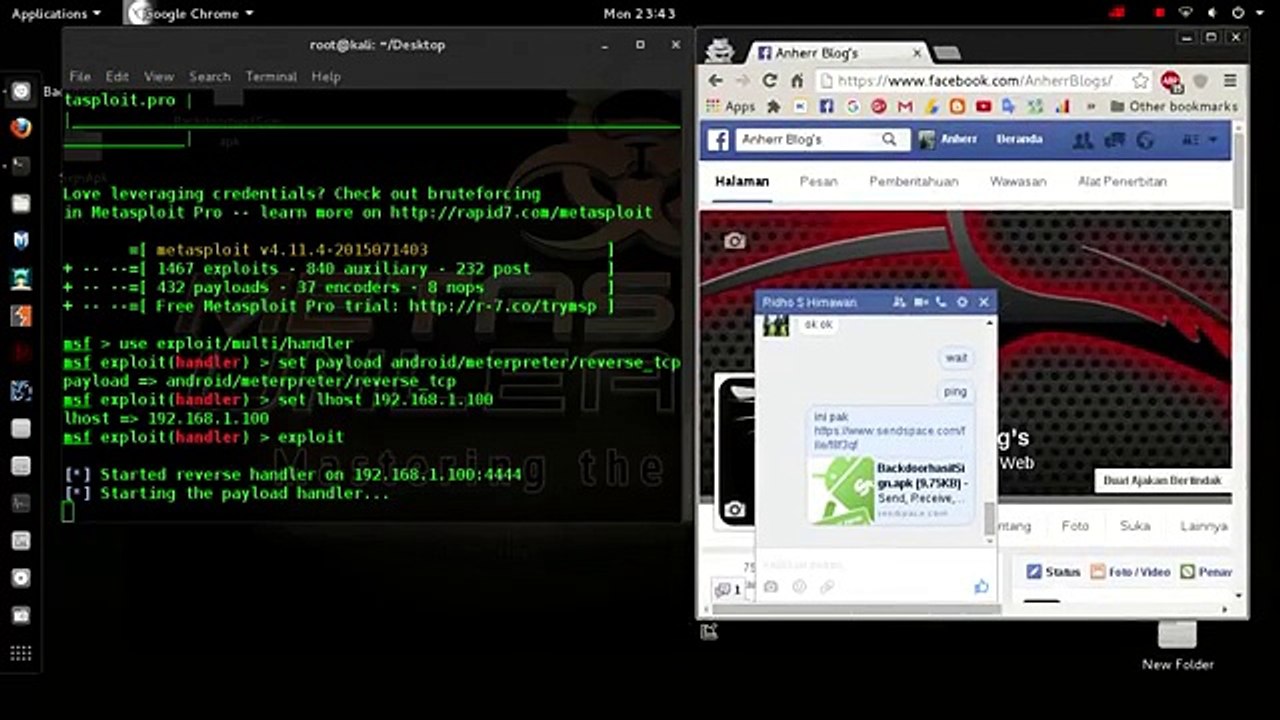
Task: Open the Anherr profile link in header
Action: tap(949, 139)
